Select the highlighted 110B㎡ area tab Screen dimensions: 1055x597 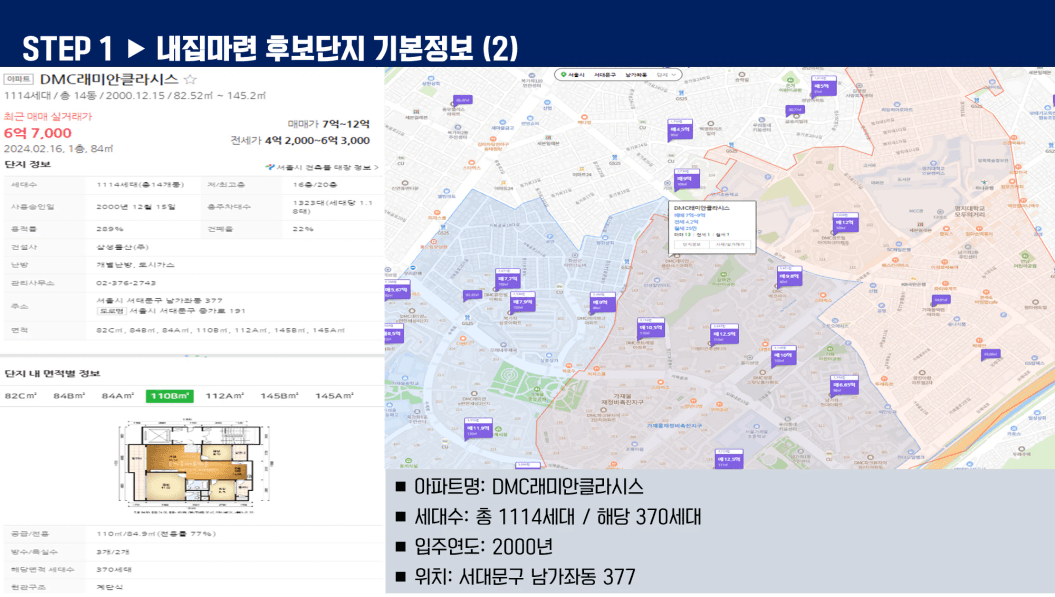pos(170,396)
